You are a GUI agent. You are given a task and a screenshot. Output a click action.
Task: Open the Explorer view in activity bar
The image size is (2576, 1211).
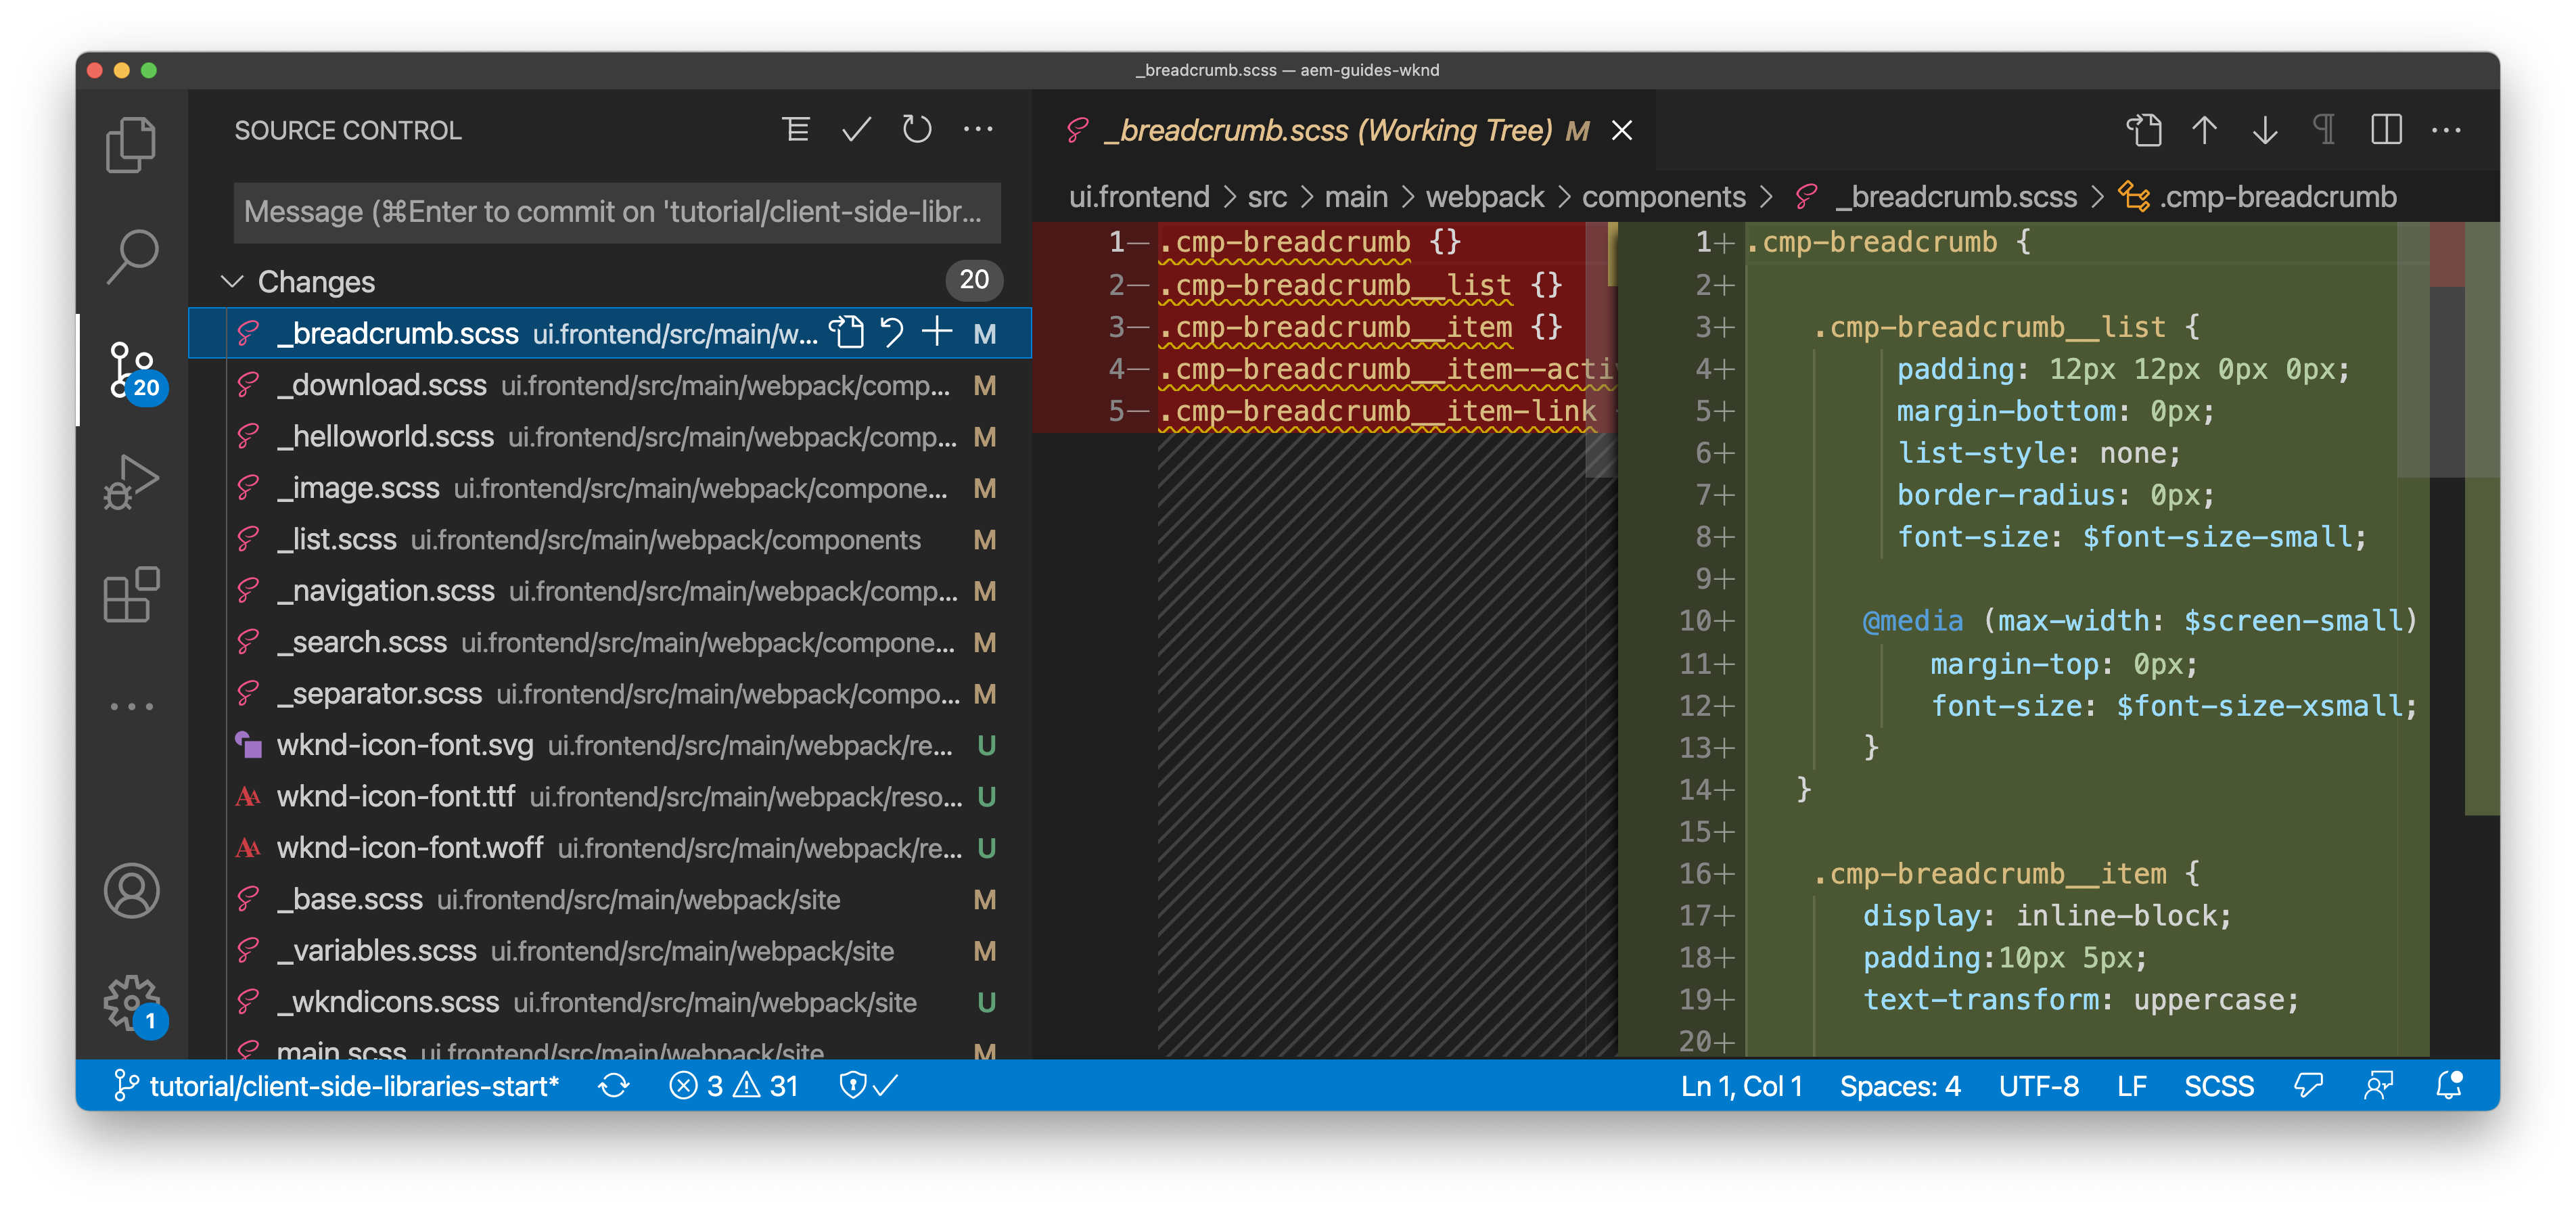131,145
